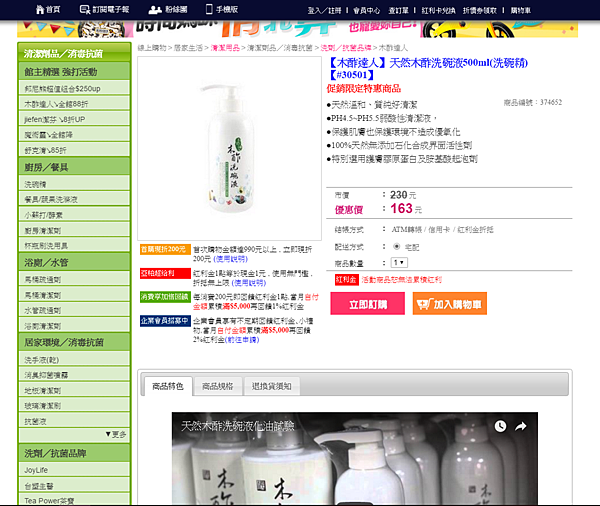The image size is (600, 506).
Task: Open sidebar category 抗菌液
Action: (x=74, y=421)
